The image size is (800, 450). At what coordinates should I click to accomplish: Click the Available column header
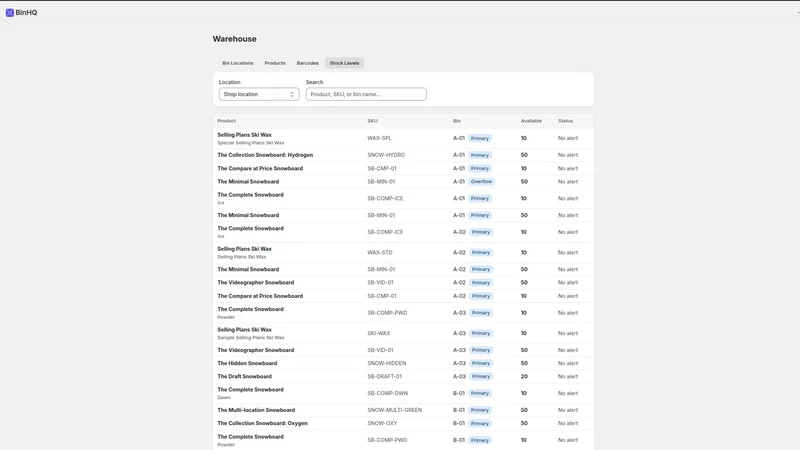tap(531, 121)
